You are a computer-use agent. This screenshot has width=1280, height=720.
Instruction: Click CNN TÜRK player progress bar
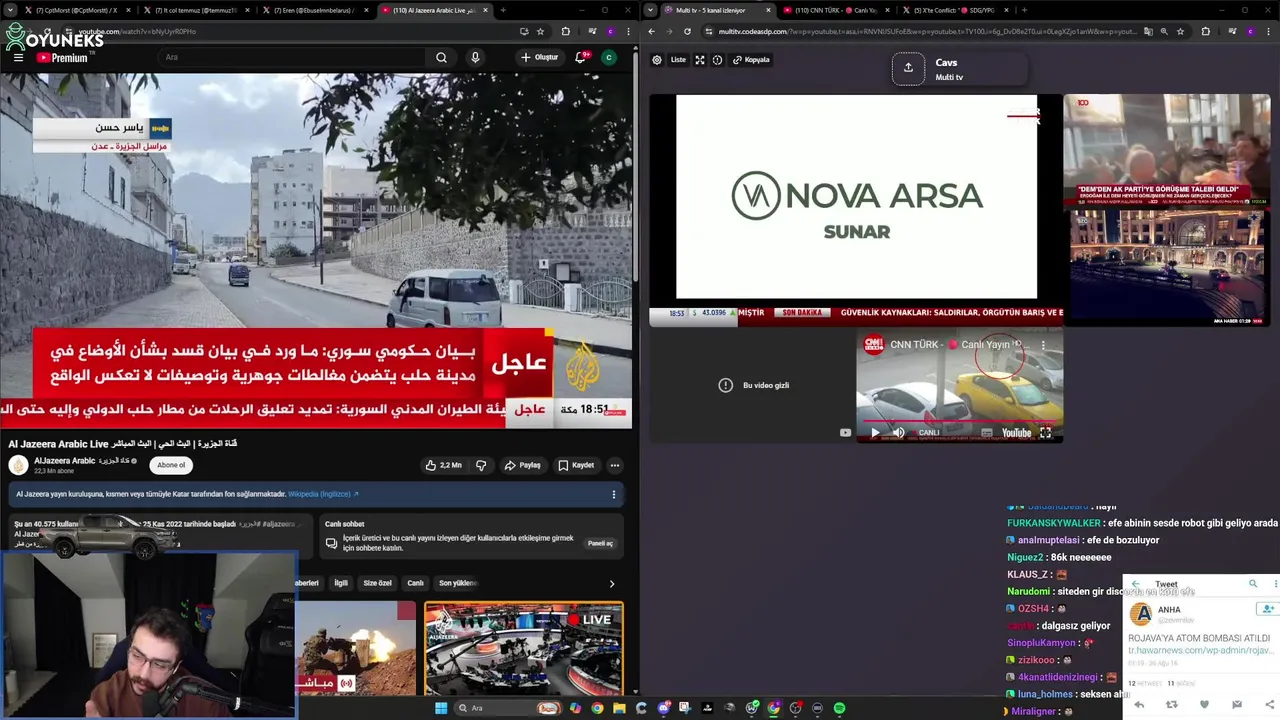[x=960, y=421]
